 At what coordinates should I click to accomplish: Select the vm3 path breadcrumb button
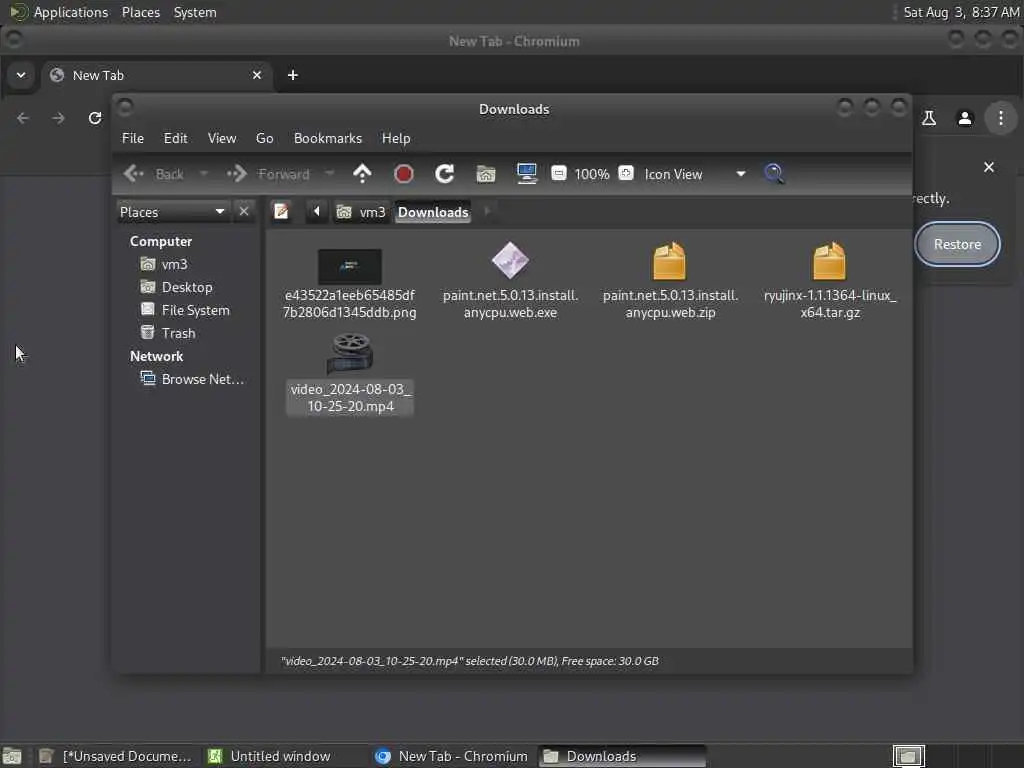361,212
